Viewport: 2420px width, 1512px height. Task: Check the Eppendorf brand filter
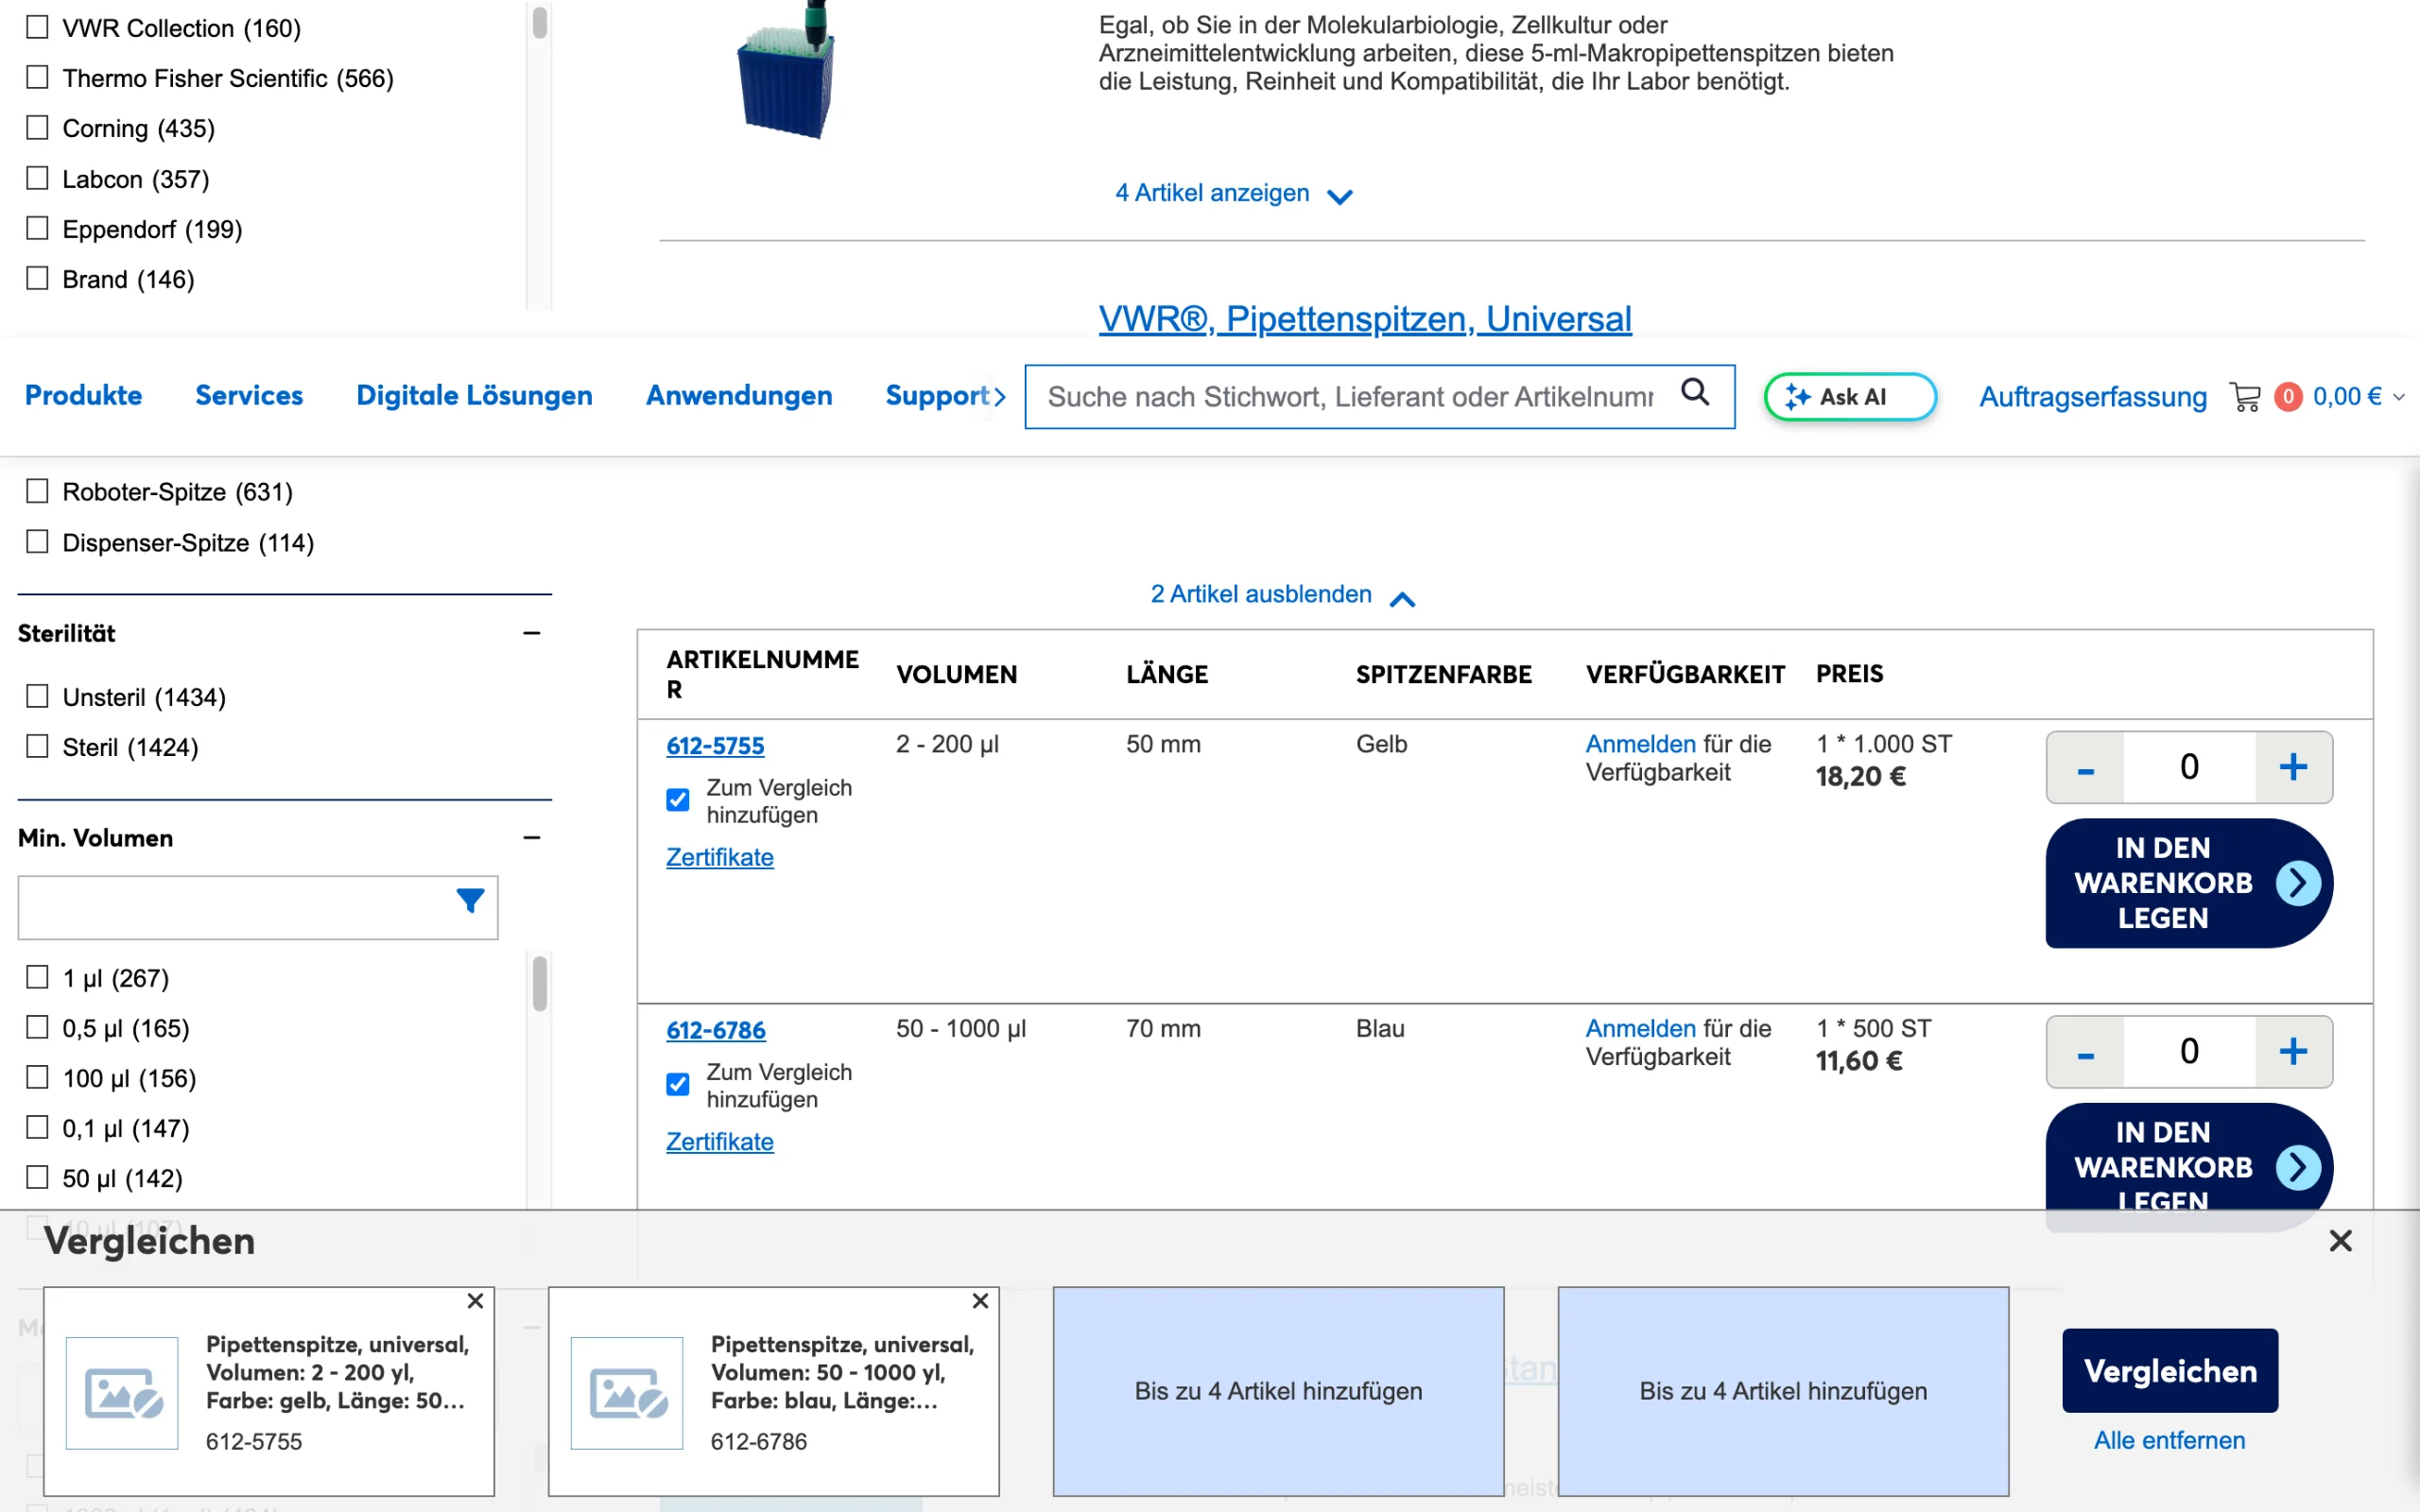click(x=37, y=228)
